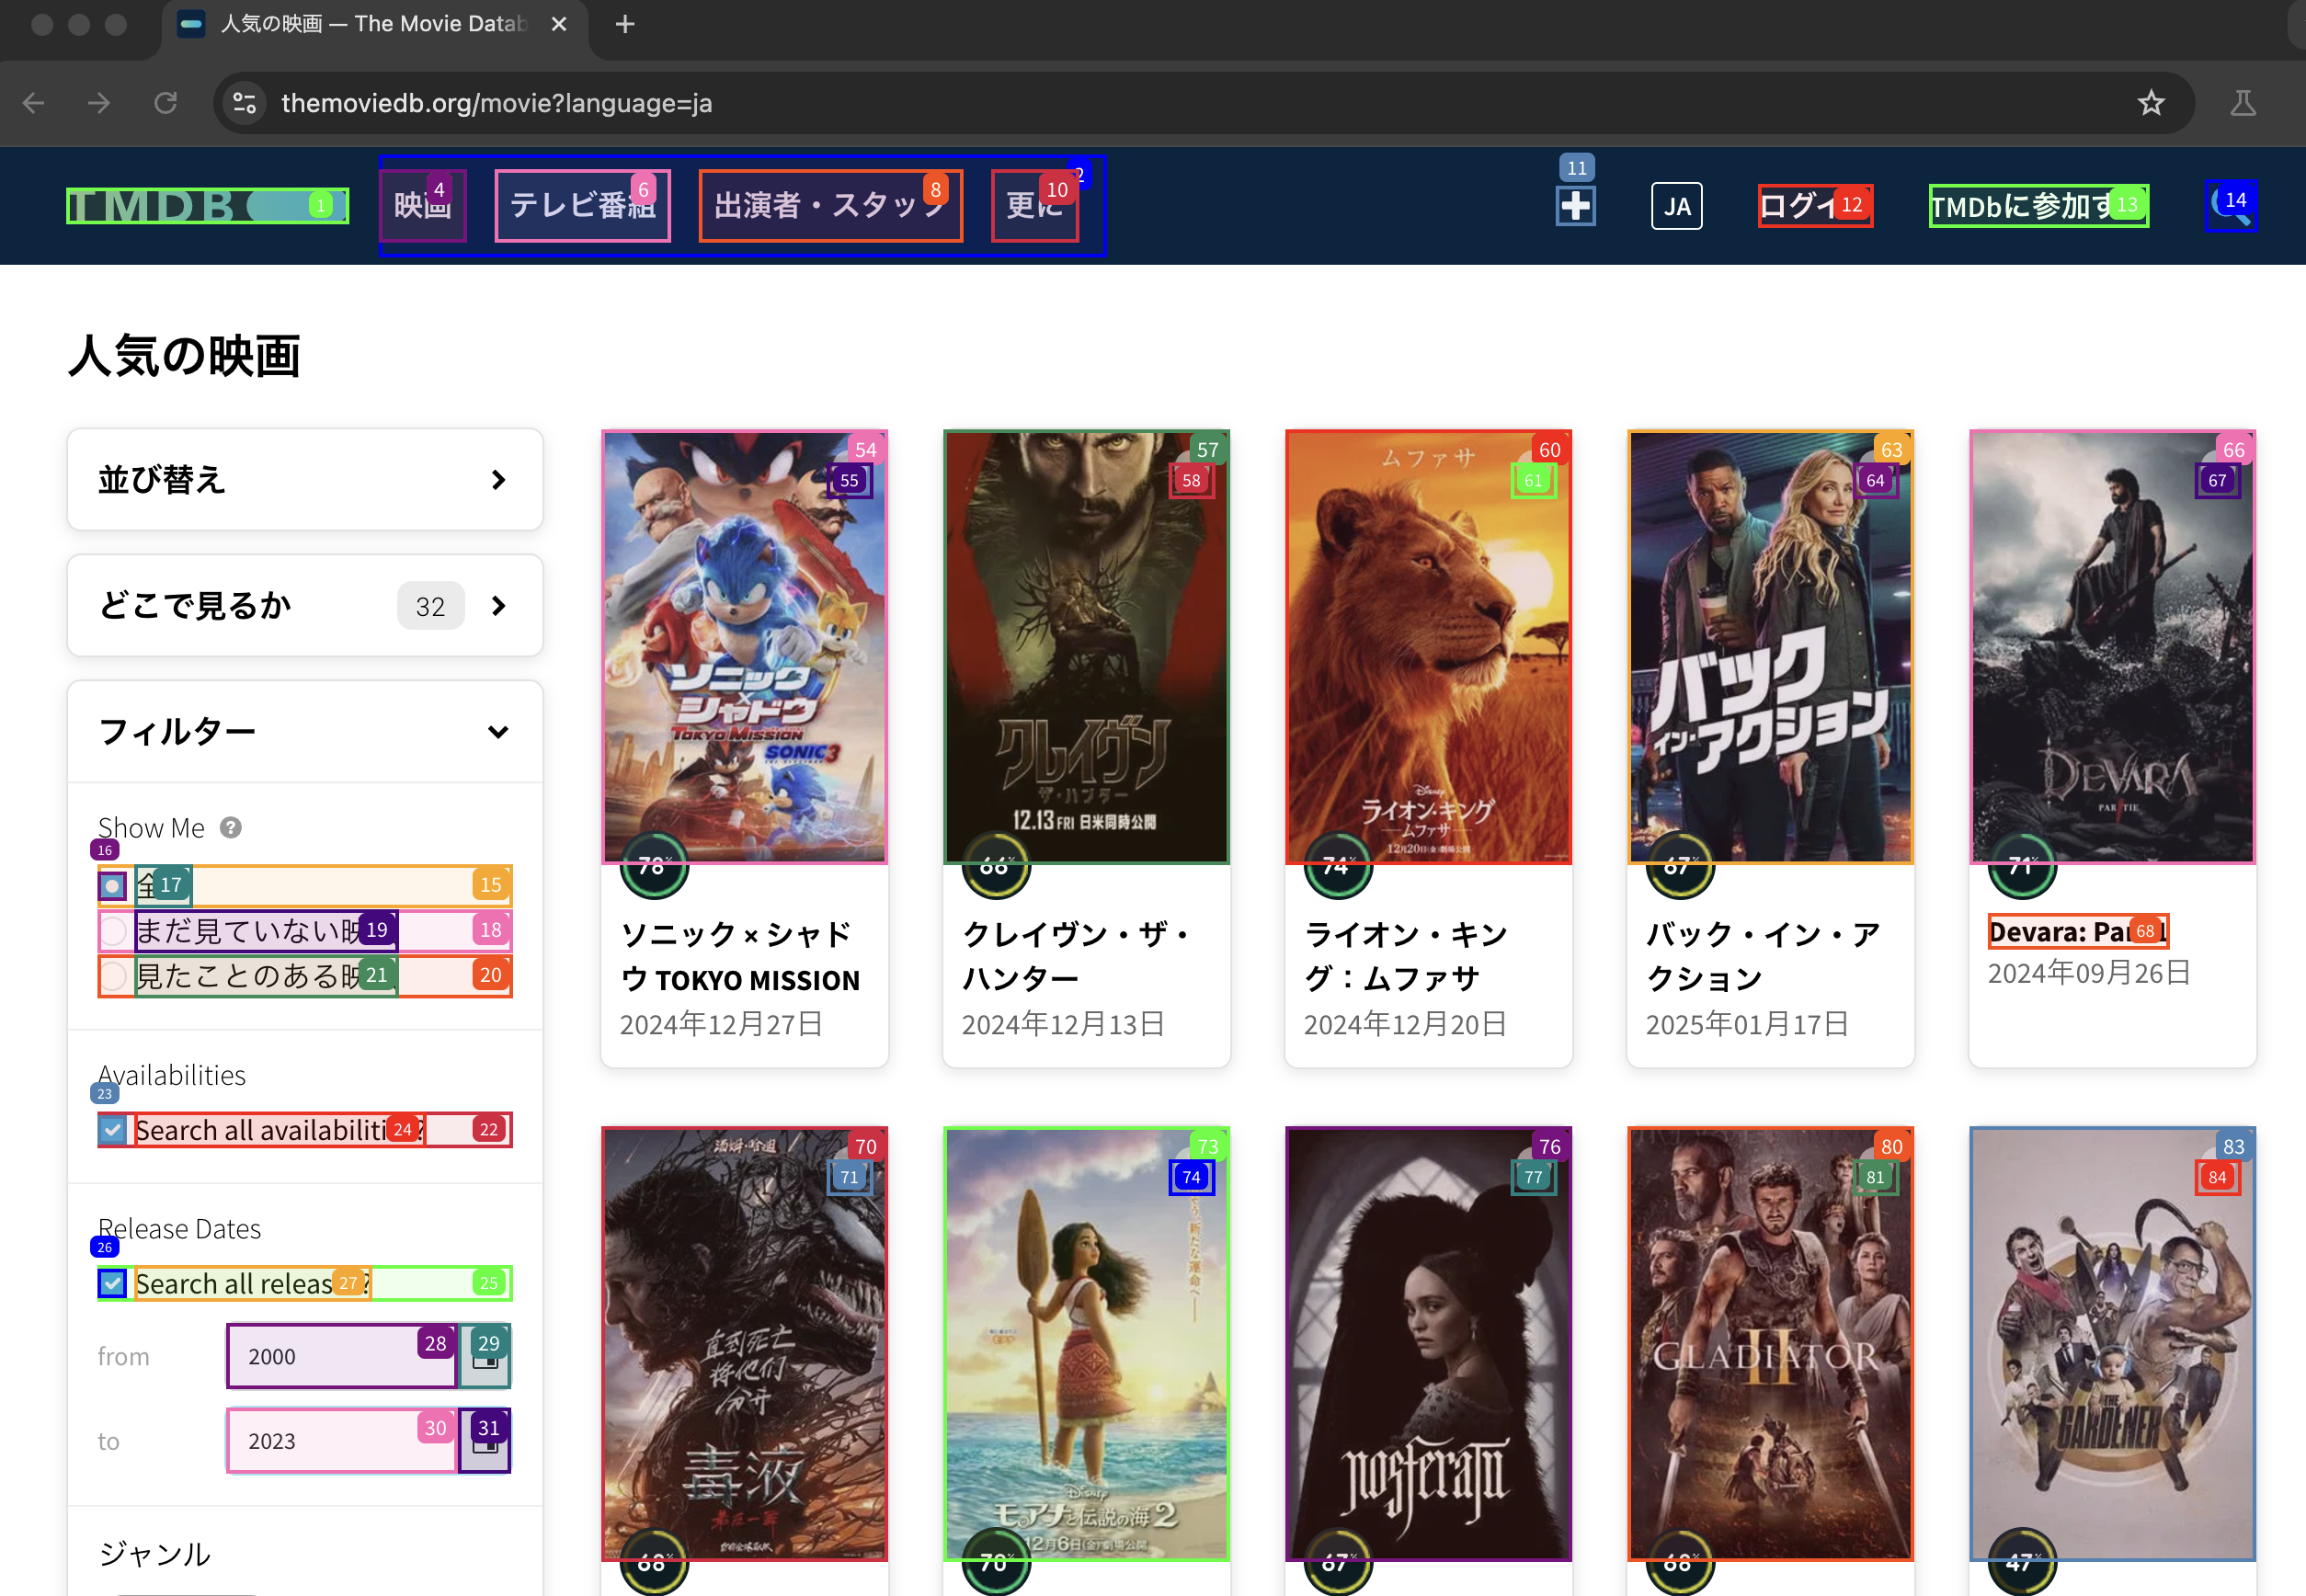The image size is (2306, 1596).
Task: Select the まだ見ていない映画 radio button
Action: 113,931
